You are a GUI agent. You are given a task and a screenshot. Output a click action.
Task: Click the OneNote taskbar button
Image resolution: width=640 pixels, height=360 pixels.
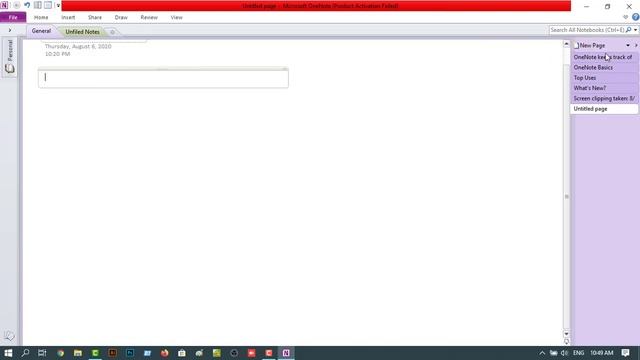click(x=286, y=353)
